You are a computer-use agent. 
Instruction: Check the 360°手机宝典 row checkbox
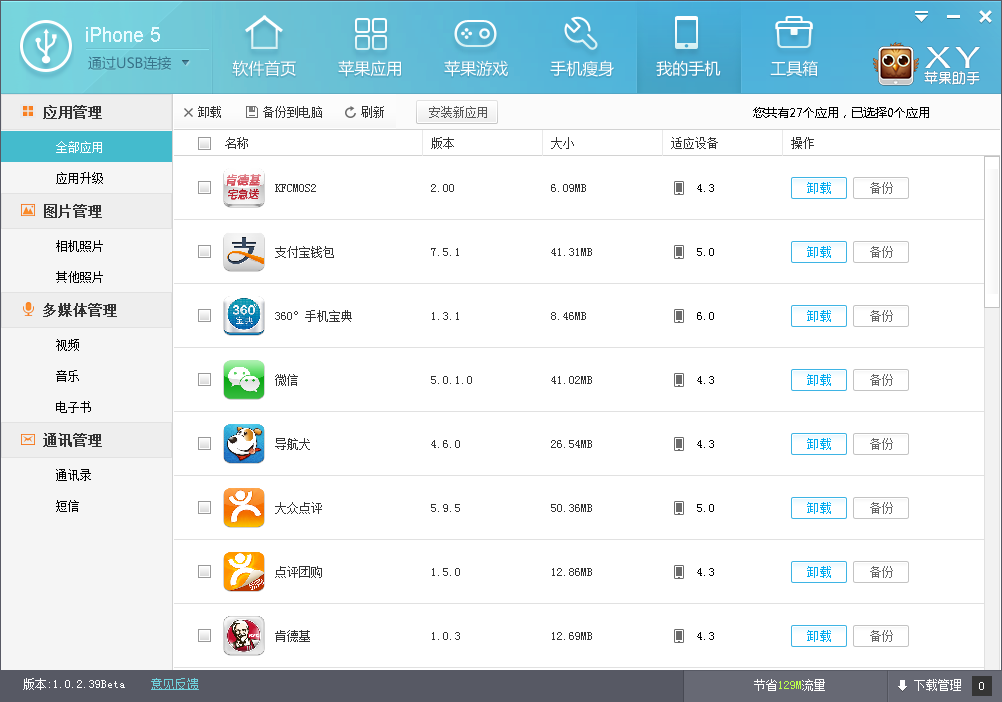204,315
